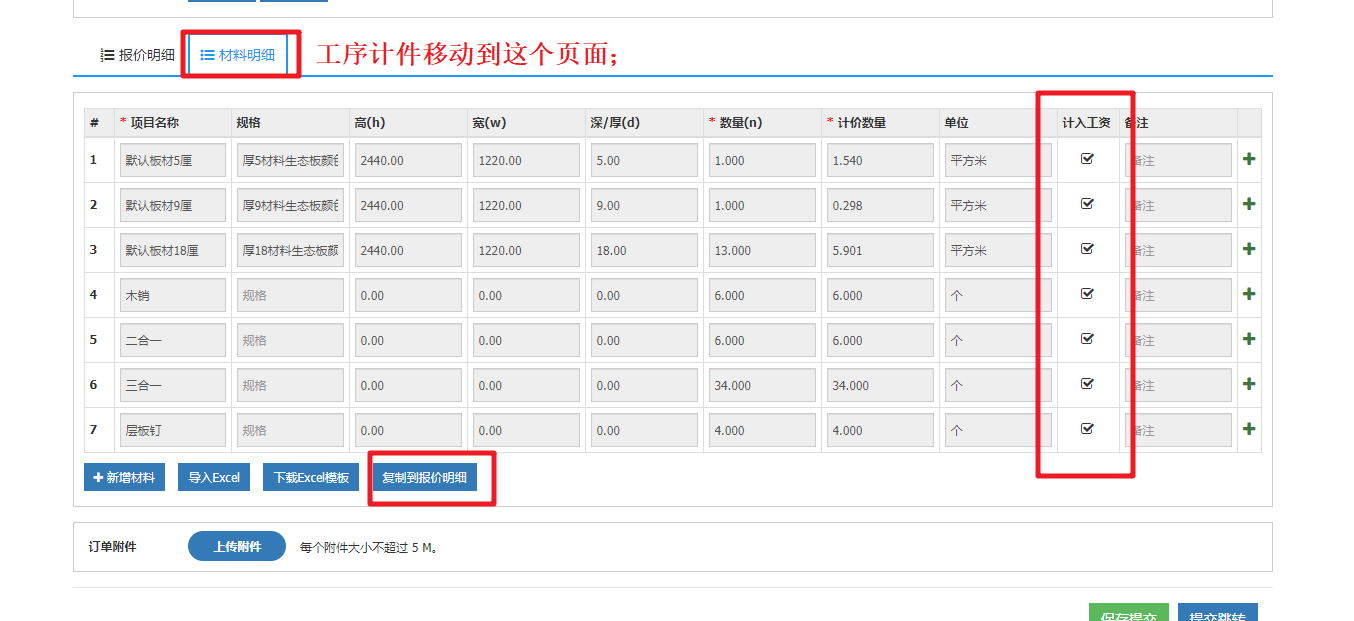Click the green plus icon in row 7

tap(1248, 430)
